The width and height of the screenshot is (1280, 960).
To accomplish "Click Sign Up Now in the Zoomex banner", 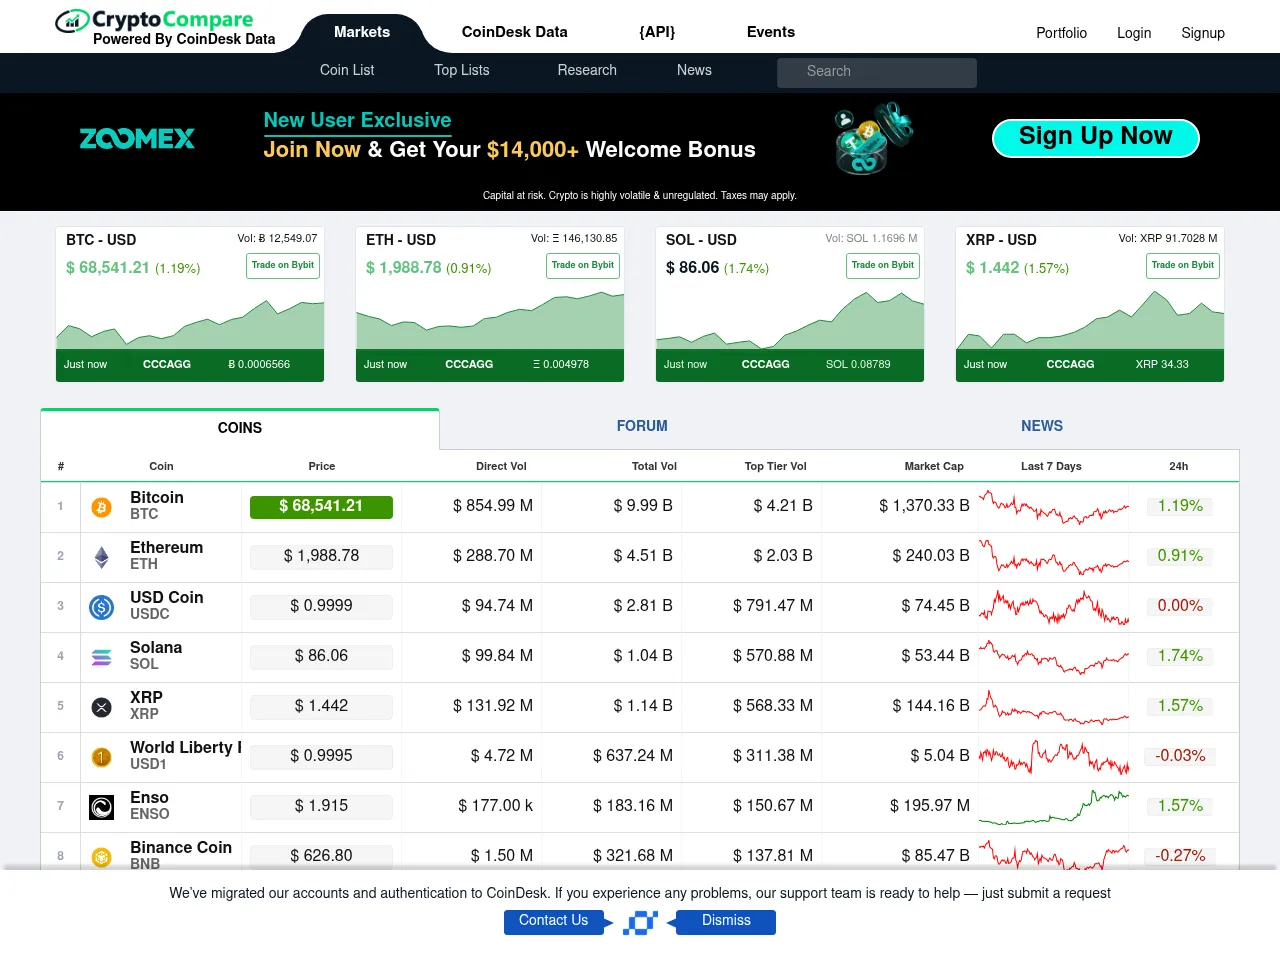I will [x=1095, y=138].
